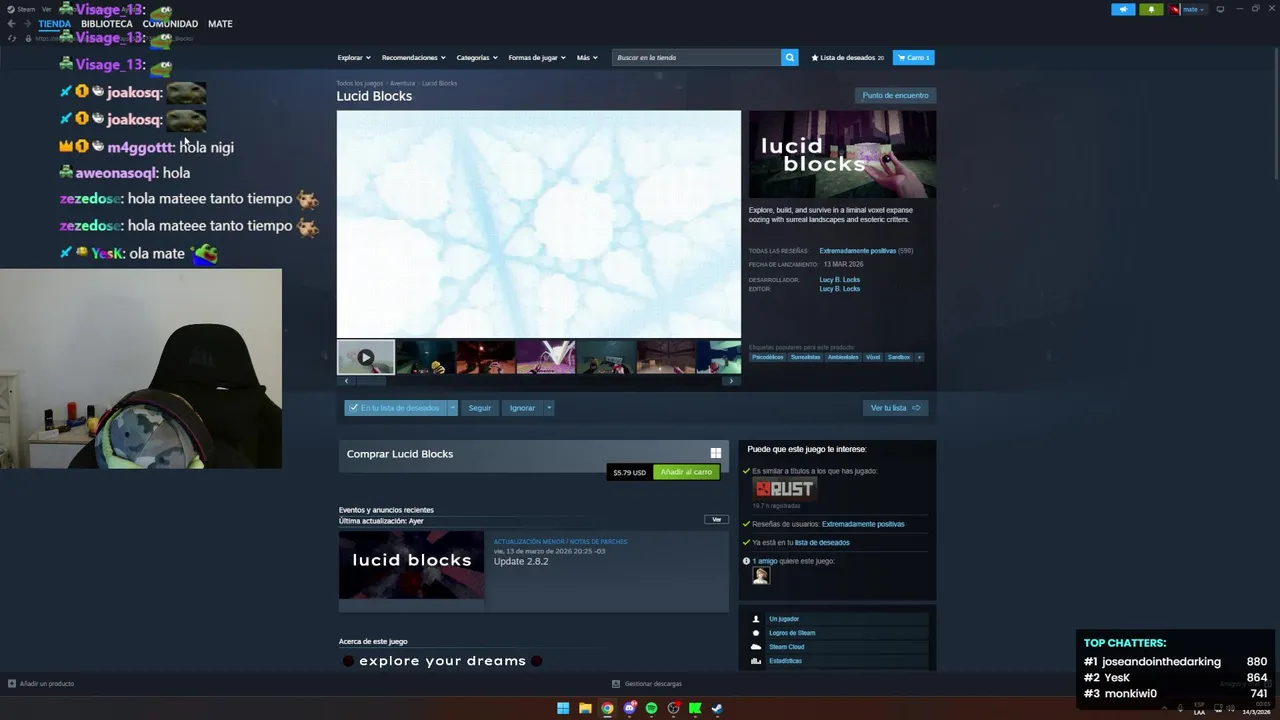The width and height of the screenshot is (1280, 720).
Task: Click '1 amigo' quiere este juego link
Action: 764,561
